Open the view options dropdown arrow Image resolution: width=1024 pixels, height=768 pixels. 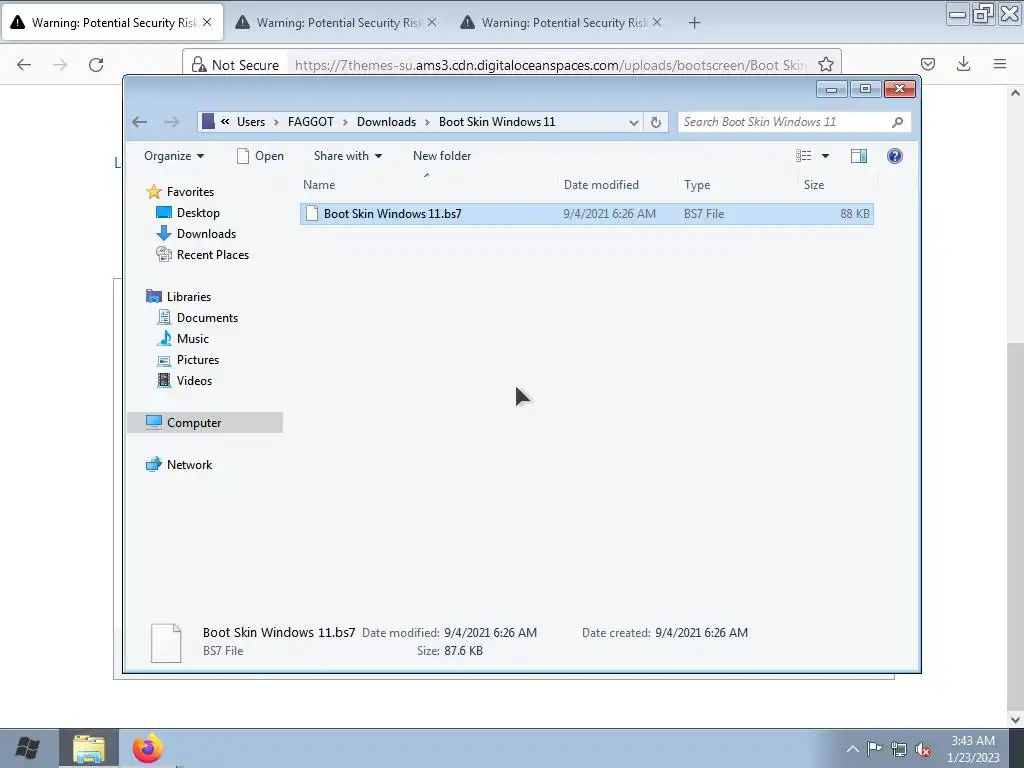pos(825,156)
